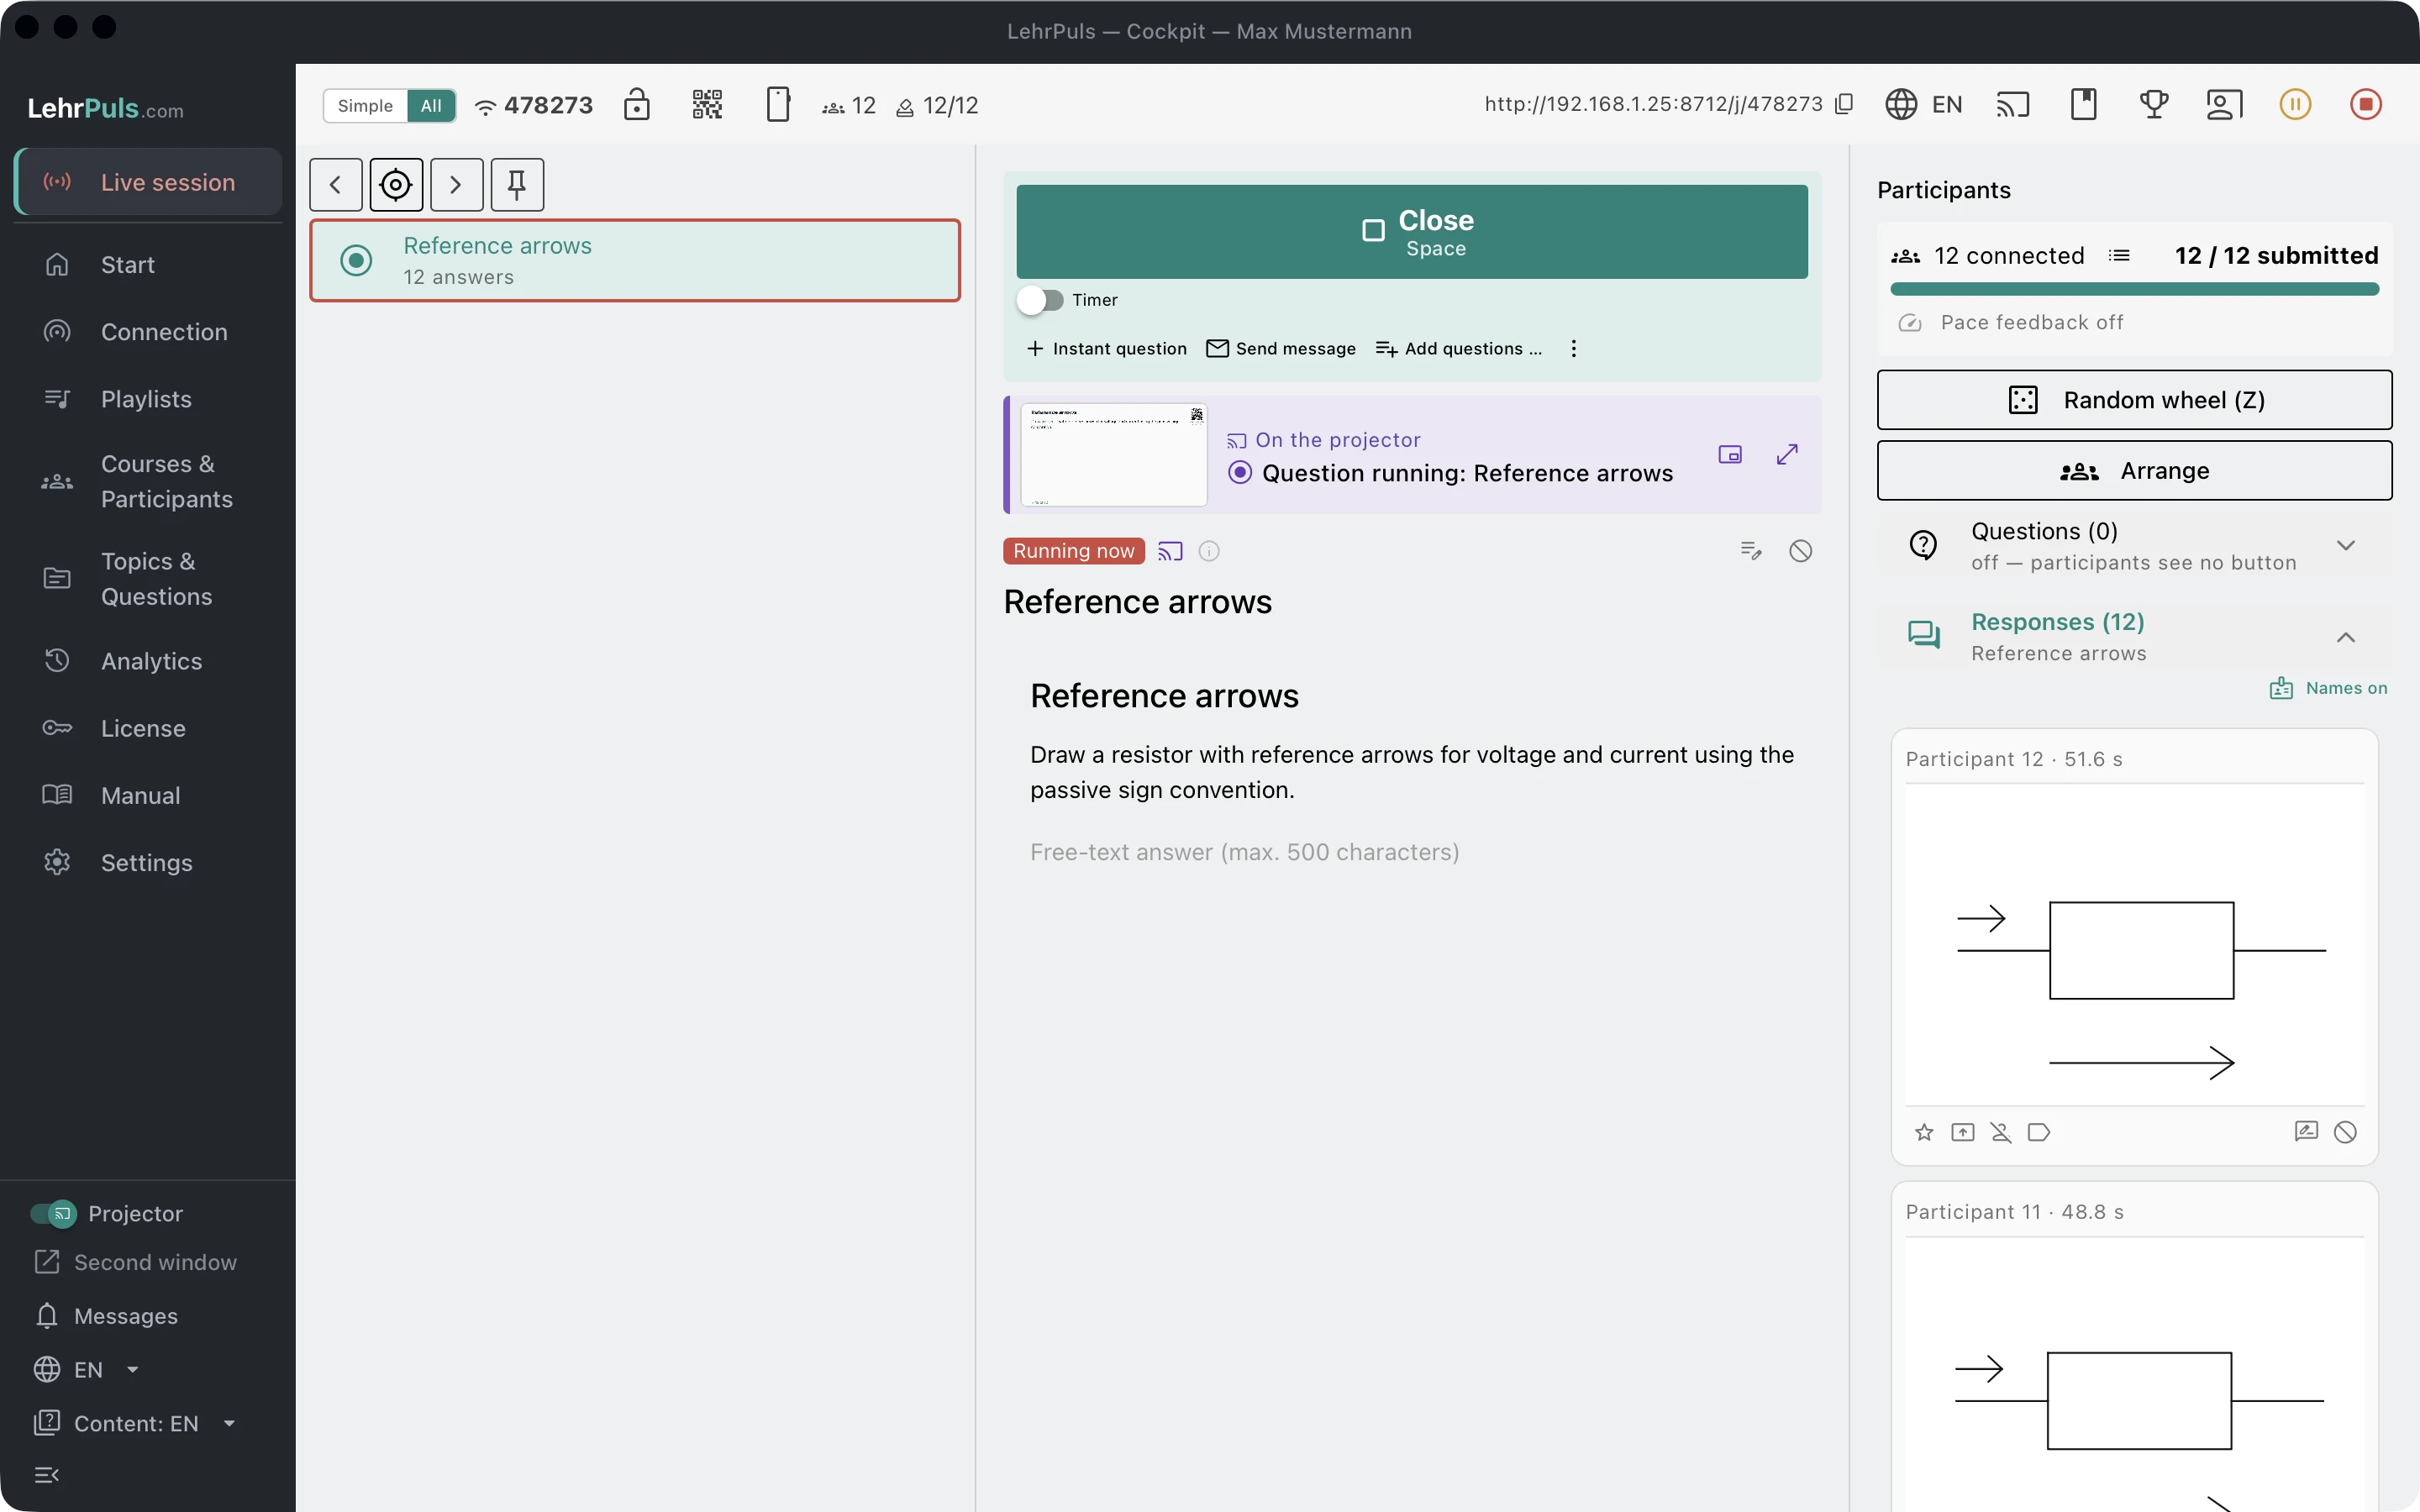Go to Analytics in the sidebar

coord(148,661)
